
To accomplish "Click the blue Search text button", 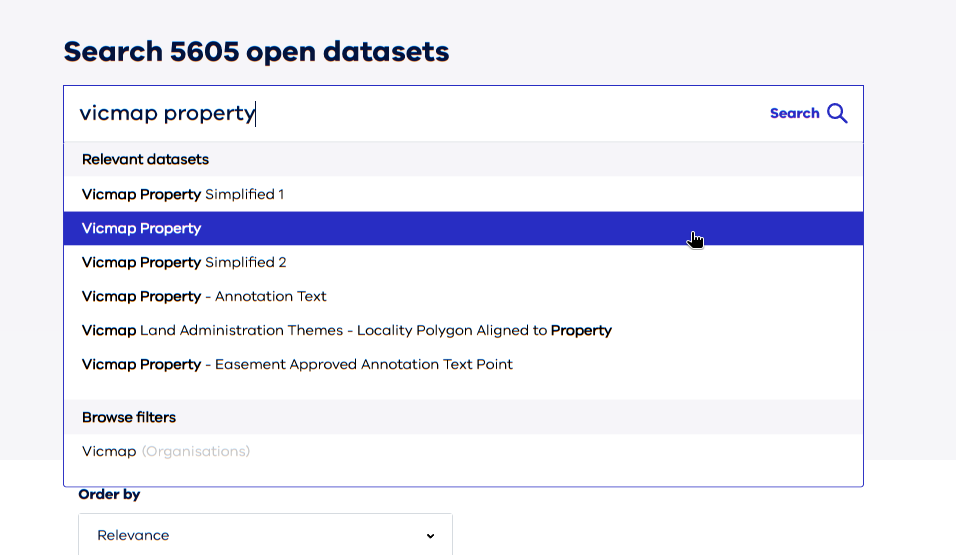I will pyautogui.click(x=794, y=113).
